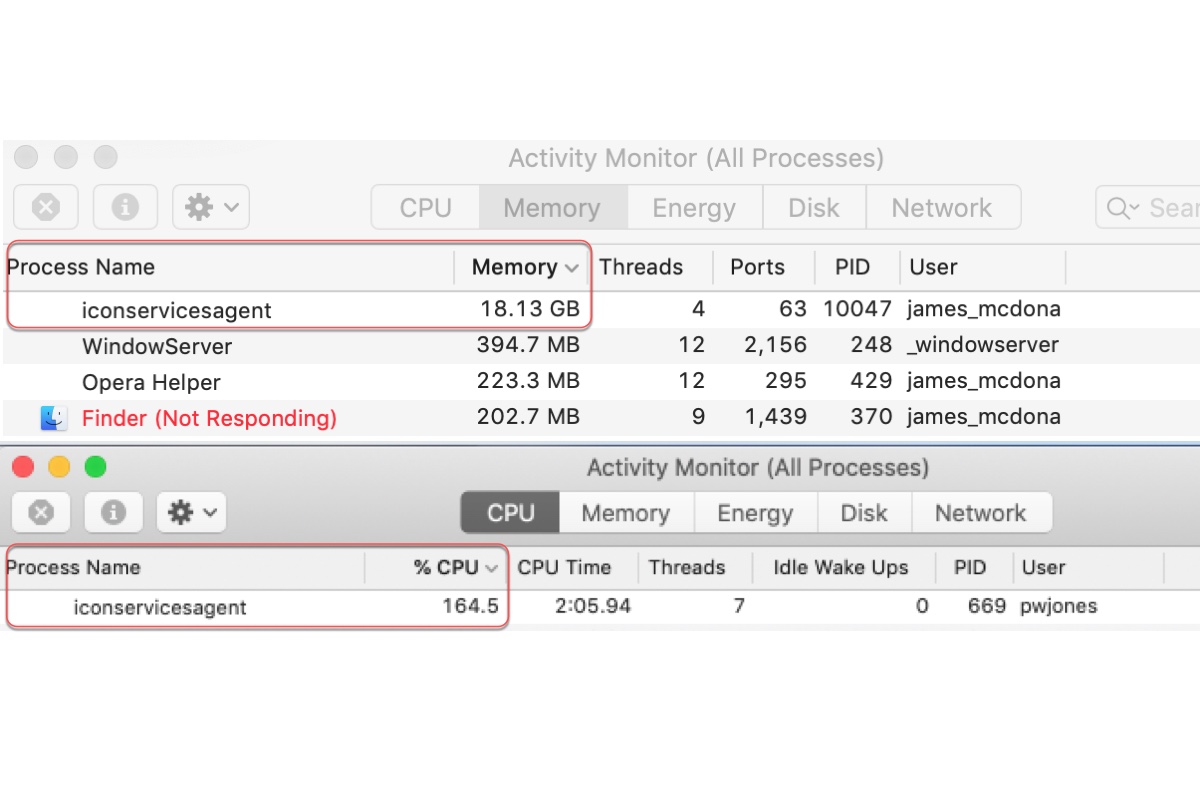Sort by PID column in upper window

click(853, 267)
